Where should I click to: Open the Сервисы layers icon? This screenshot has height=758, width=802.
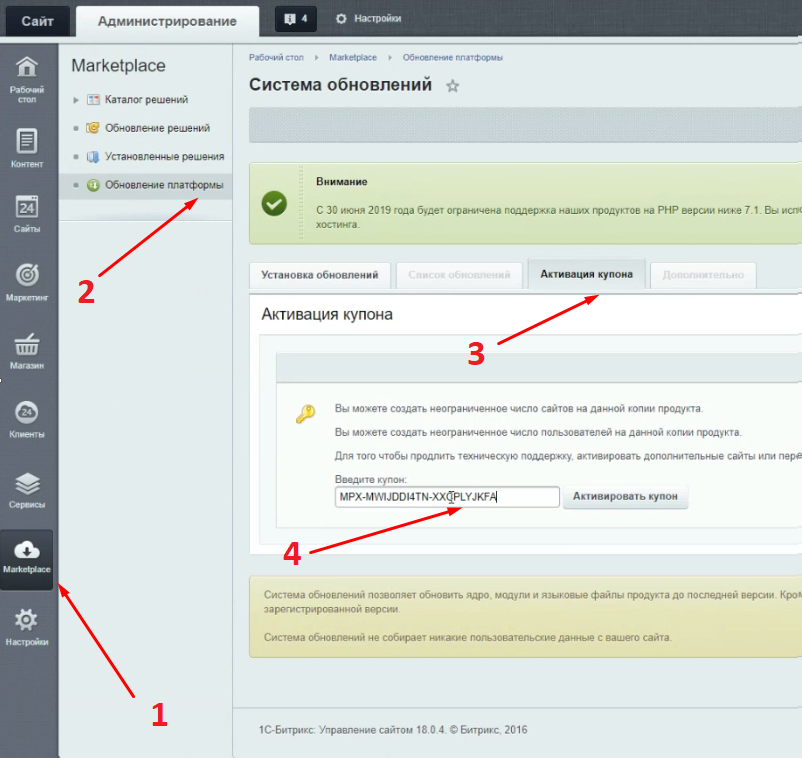point(27,483)
